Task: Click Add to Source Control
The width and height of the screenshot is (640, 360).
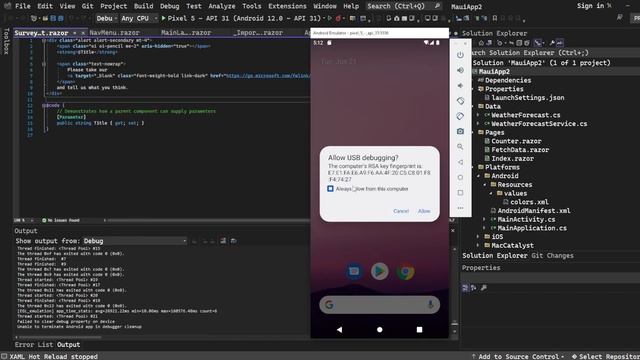Action: (519, 356)
